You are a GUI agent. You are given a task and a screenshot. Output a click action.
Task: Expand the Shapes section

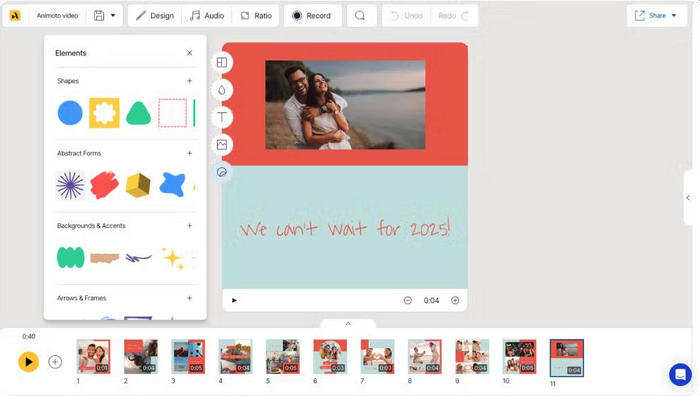190,81
